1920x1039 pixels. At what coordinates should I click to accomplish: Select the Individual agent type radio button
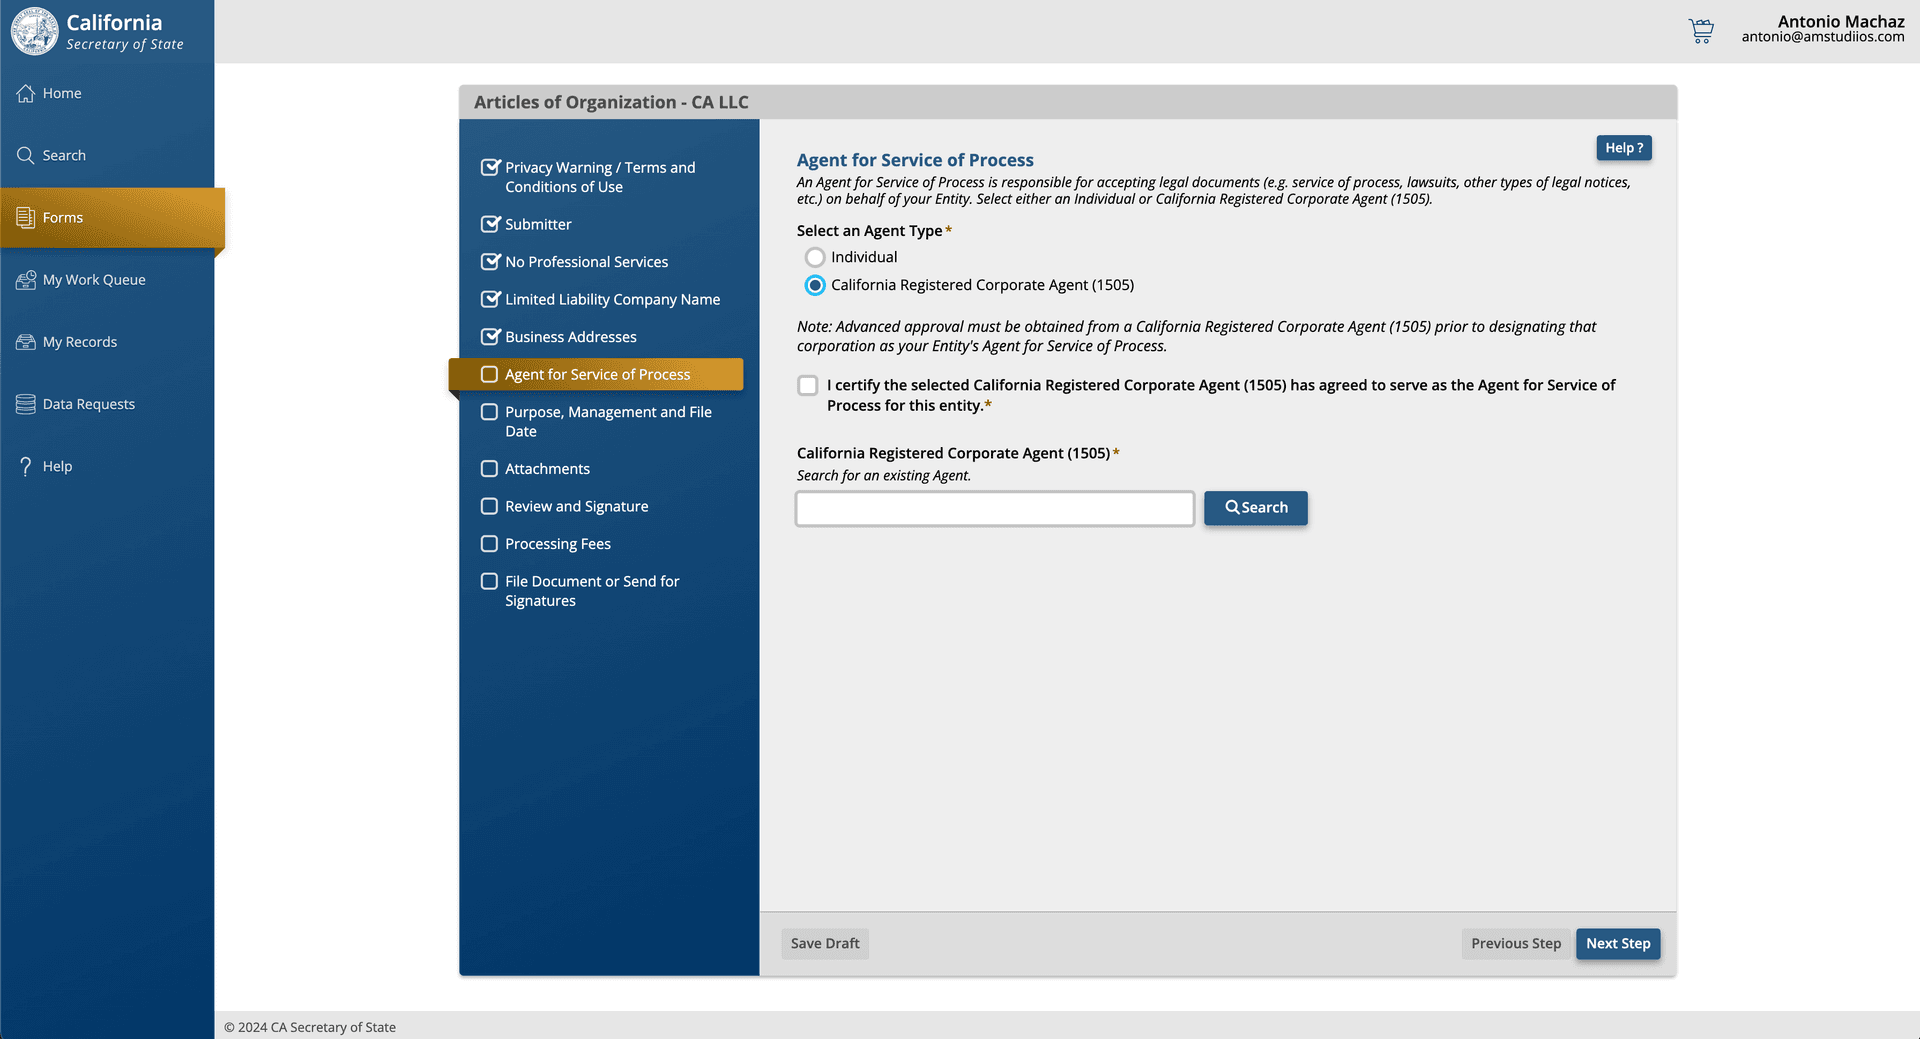pyautogui.click(x=815, y=257)
